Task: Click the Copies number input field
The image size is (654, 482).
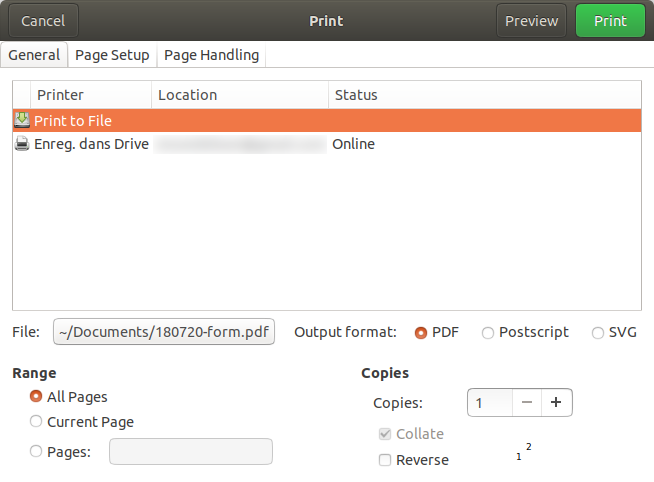Action: point(489,402)
